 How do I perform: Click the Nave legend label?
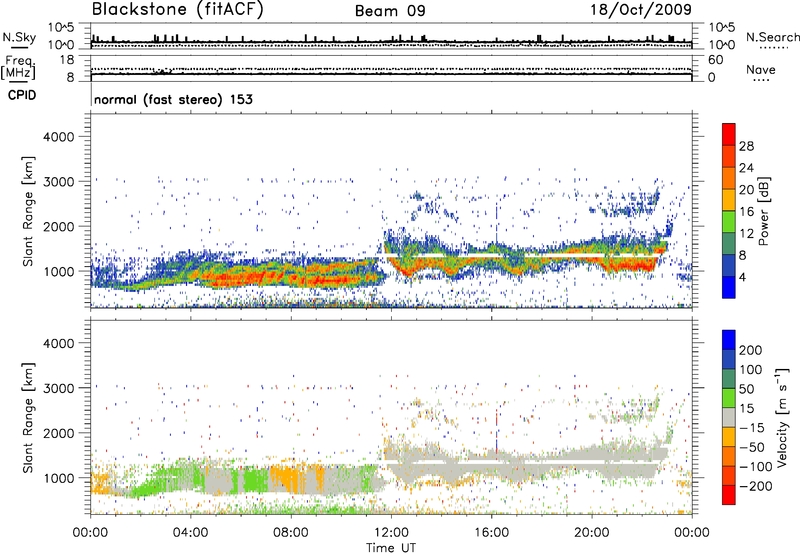pos(761,70)
